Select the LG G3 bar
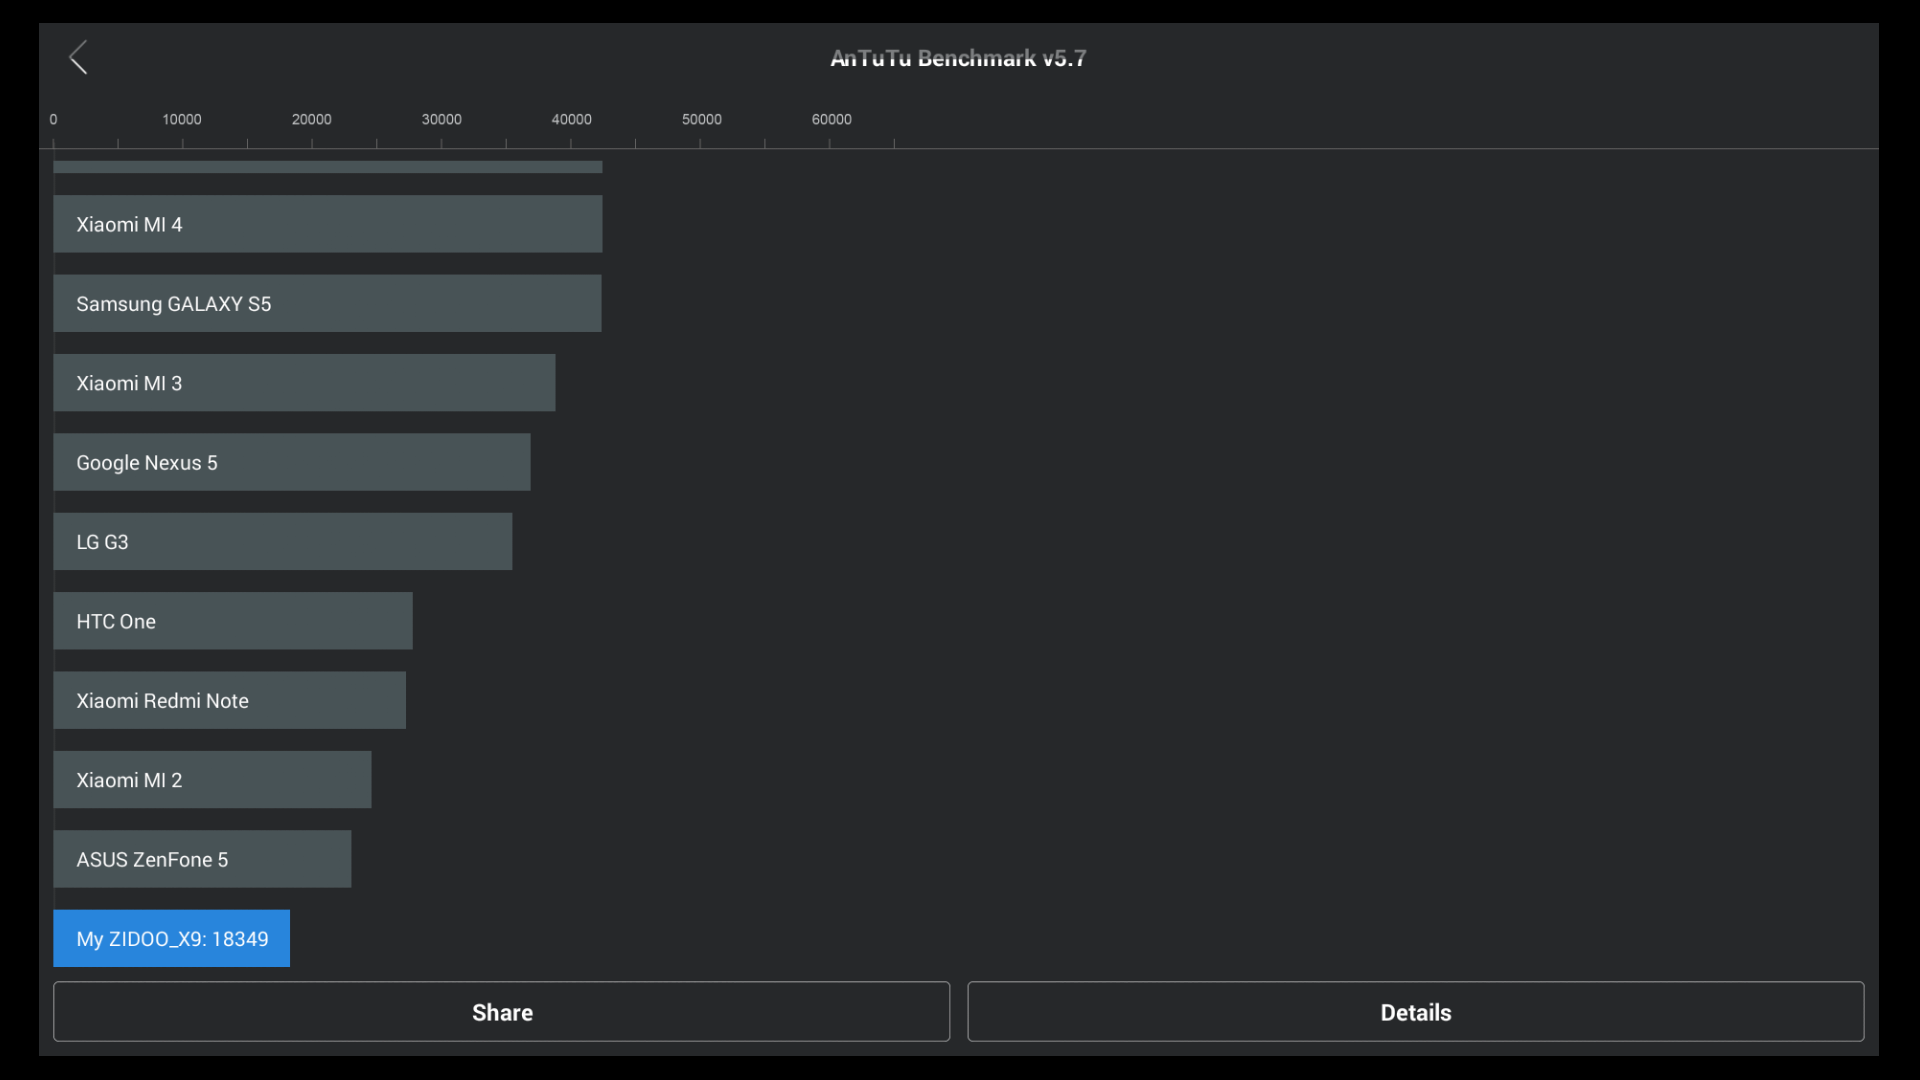 [x=283, y=542]
